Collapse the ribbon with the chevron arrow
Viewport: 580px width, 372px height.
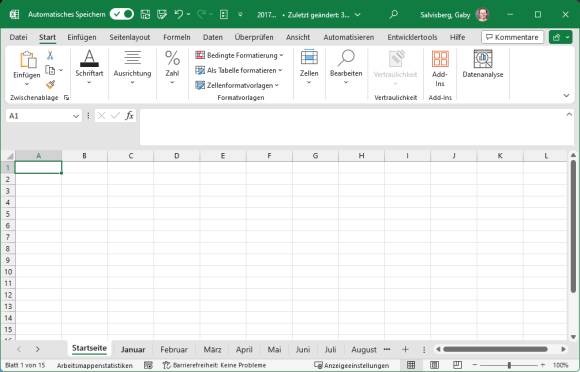point(566,95)
